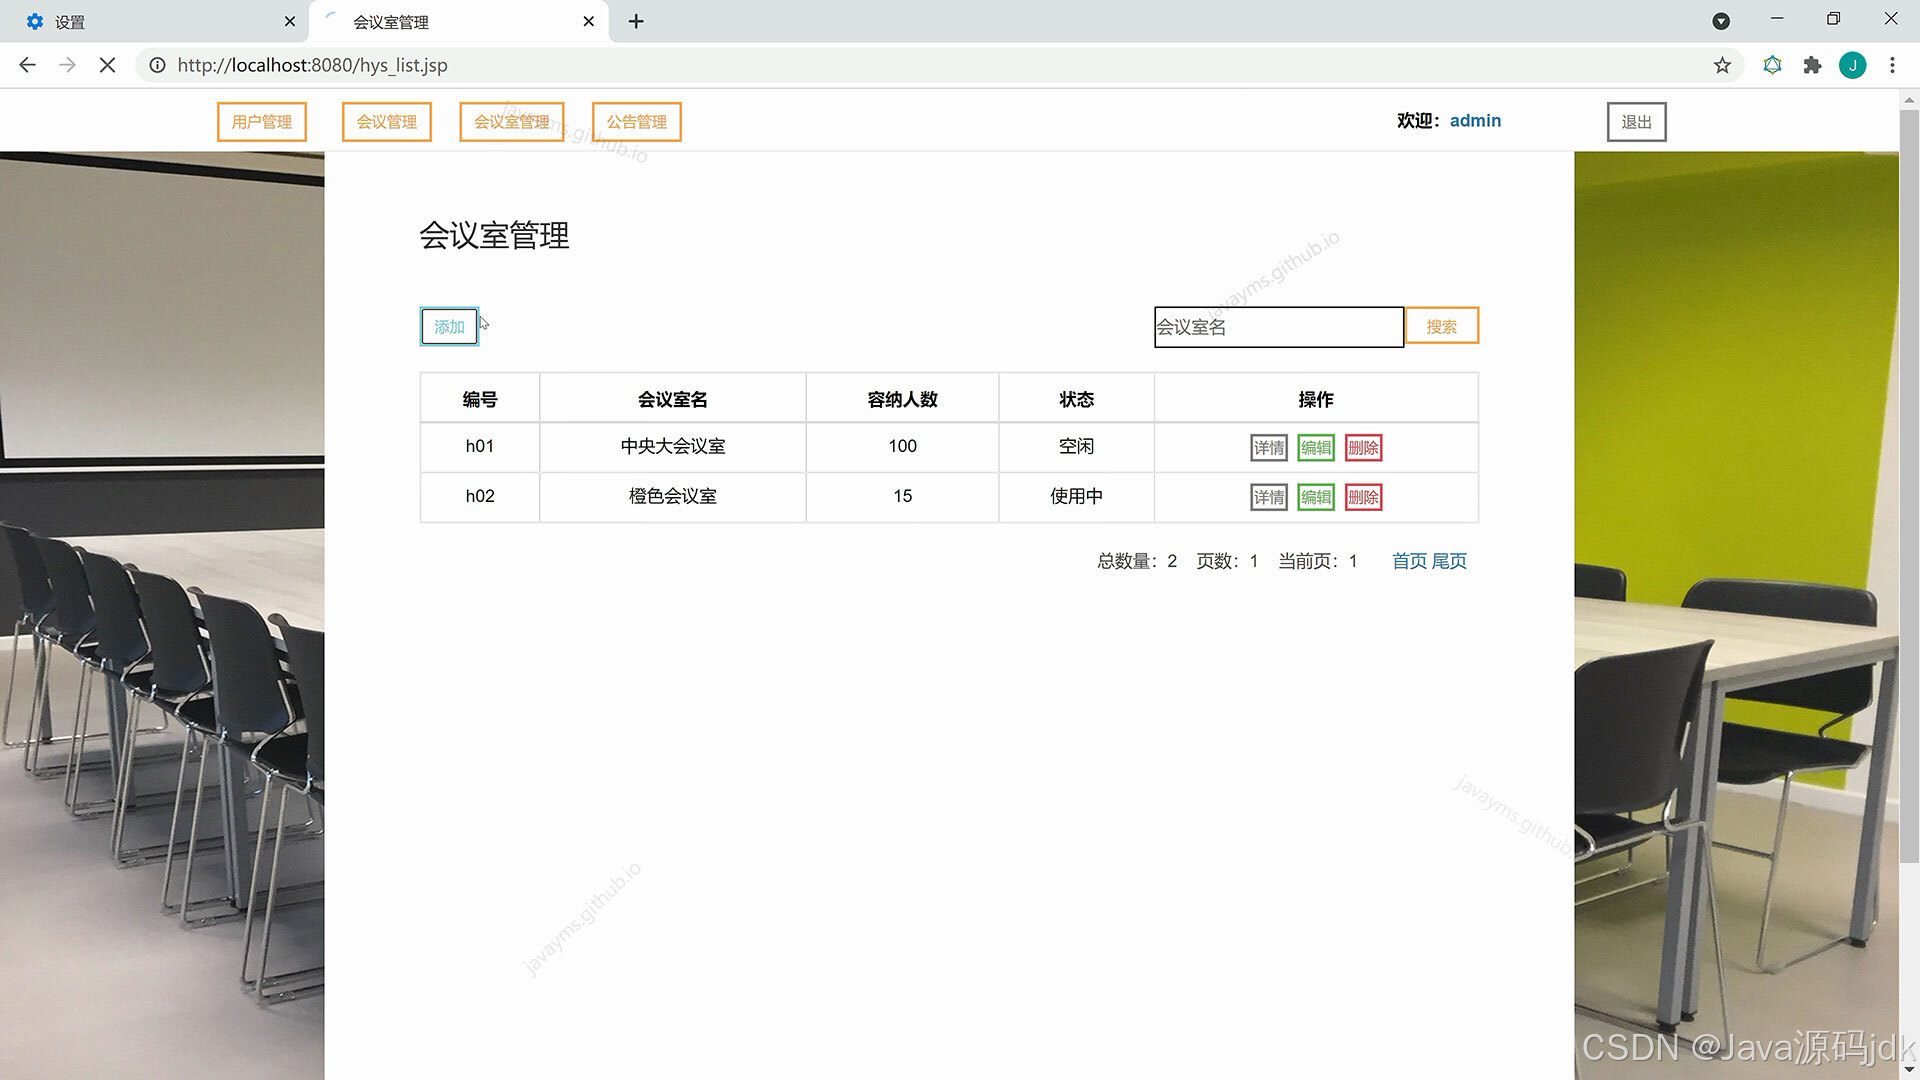Click the 总数量: 2 text
This screenshot has width=1920, height=1080.
[x=1137, y=561]
